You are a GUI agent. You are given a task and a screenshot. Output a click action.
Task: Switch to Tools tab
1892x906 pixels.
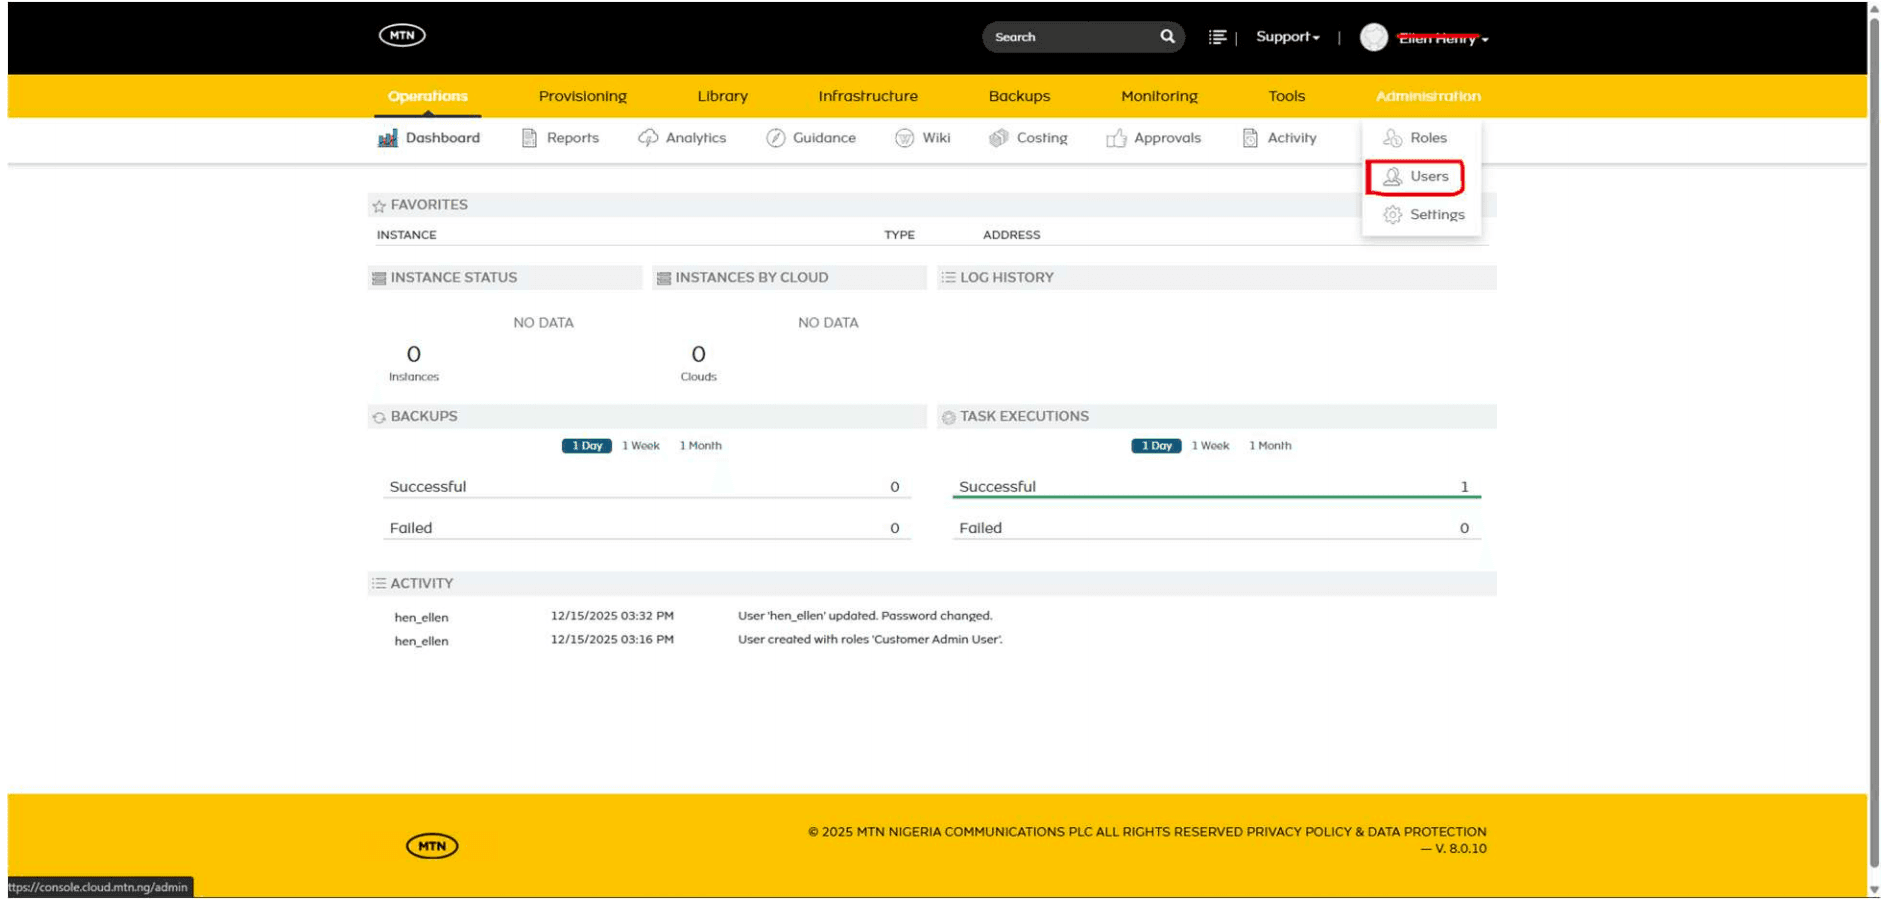(x=1286, y=96)
